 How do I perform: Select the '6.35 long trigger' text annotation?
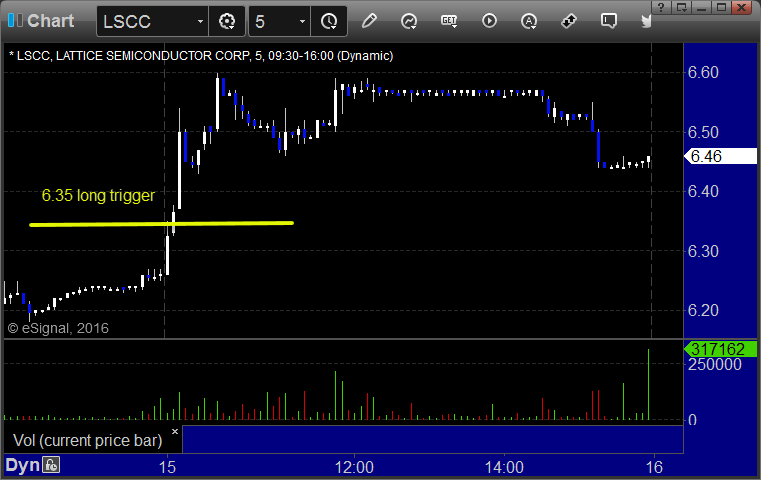tap(98, 195)
